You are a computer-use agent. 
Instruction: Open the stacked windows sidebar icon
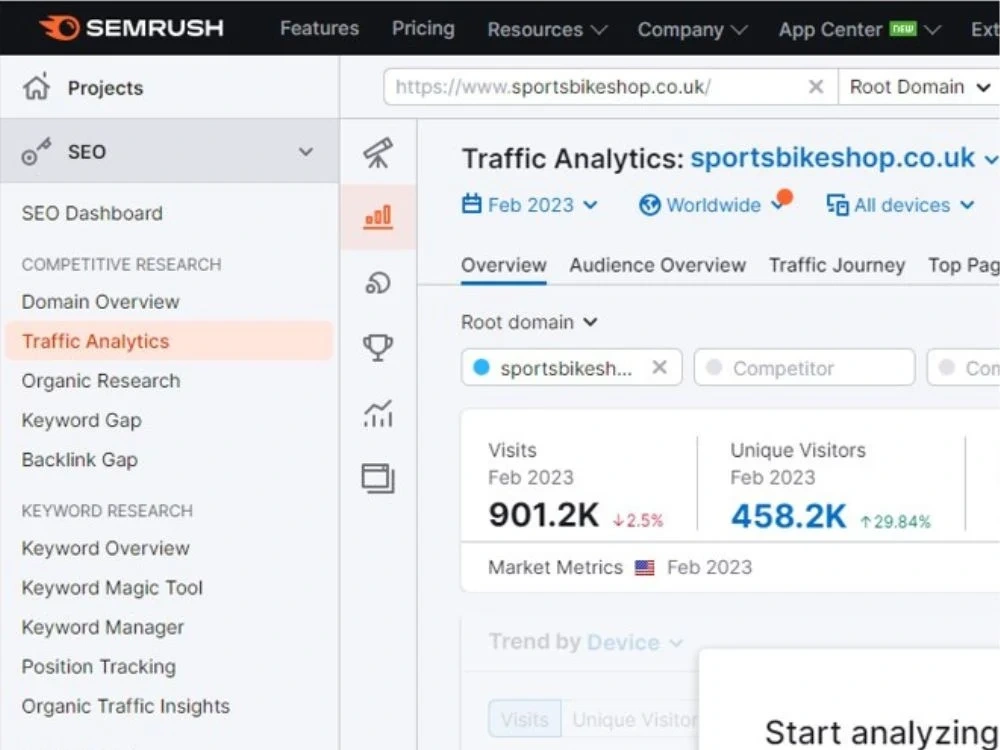pyautogui.click(x=378, y=478)
